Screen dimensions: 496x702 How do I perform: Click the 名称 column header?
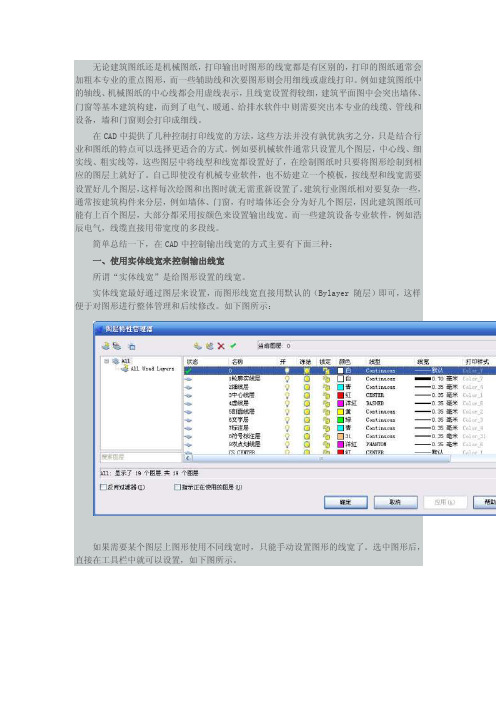tap(237, 361)
